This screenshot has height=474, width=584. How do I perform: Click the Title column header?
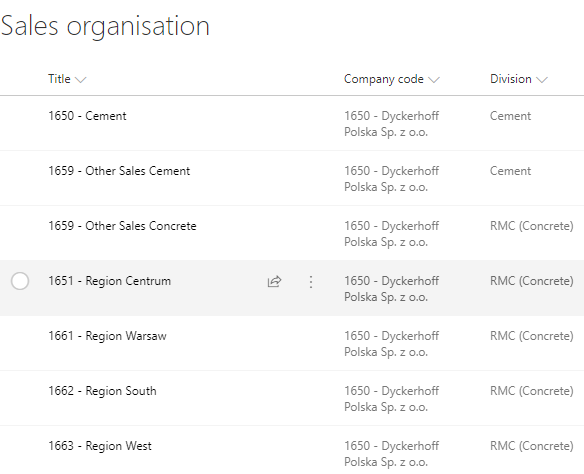point(59,79)
